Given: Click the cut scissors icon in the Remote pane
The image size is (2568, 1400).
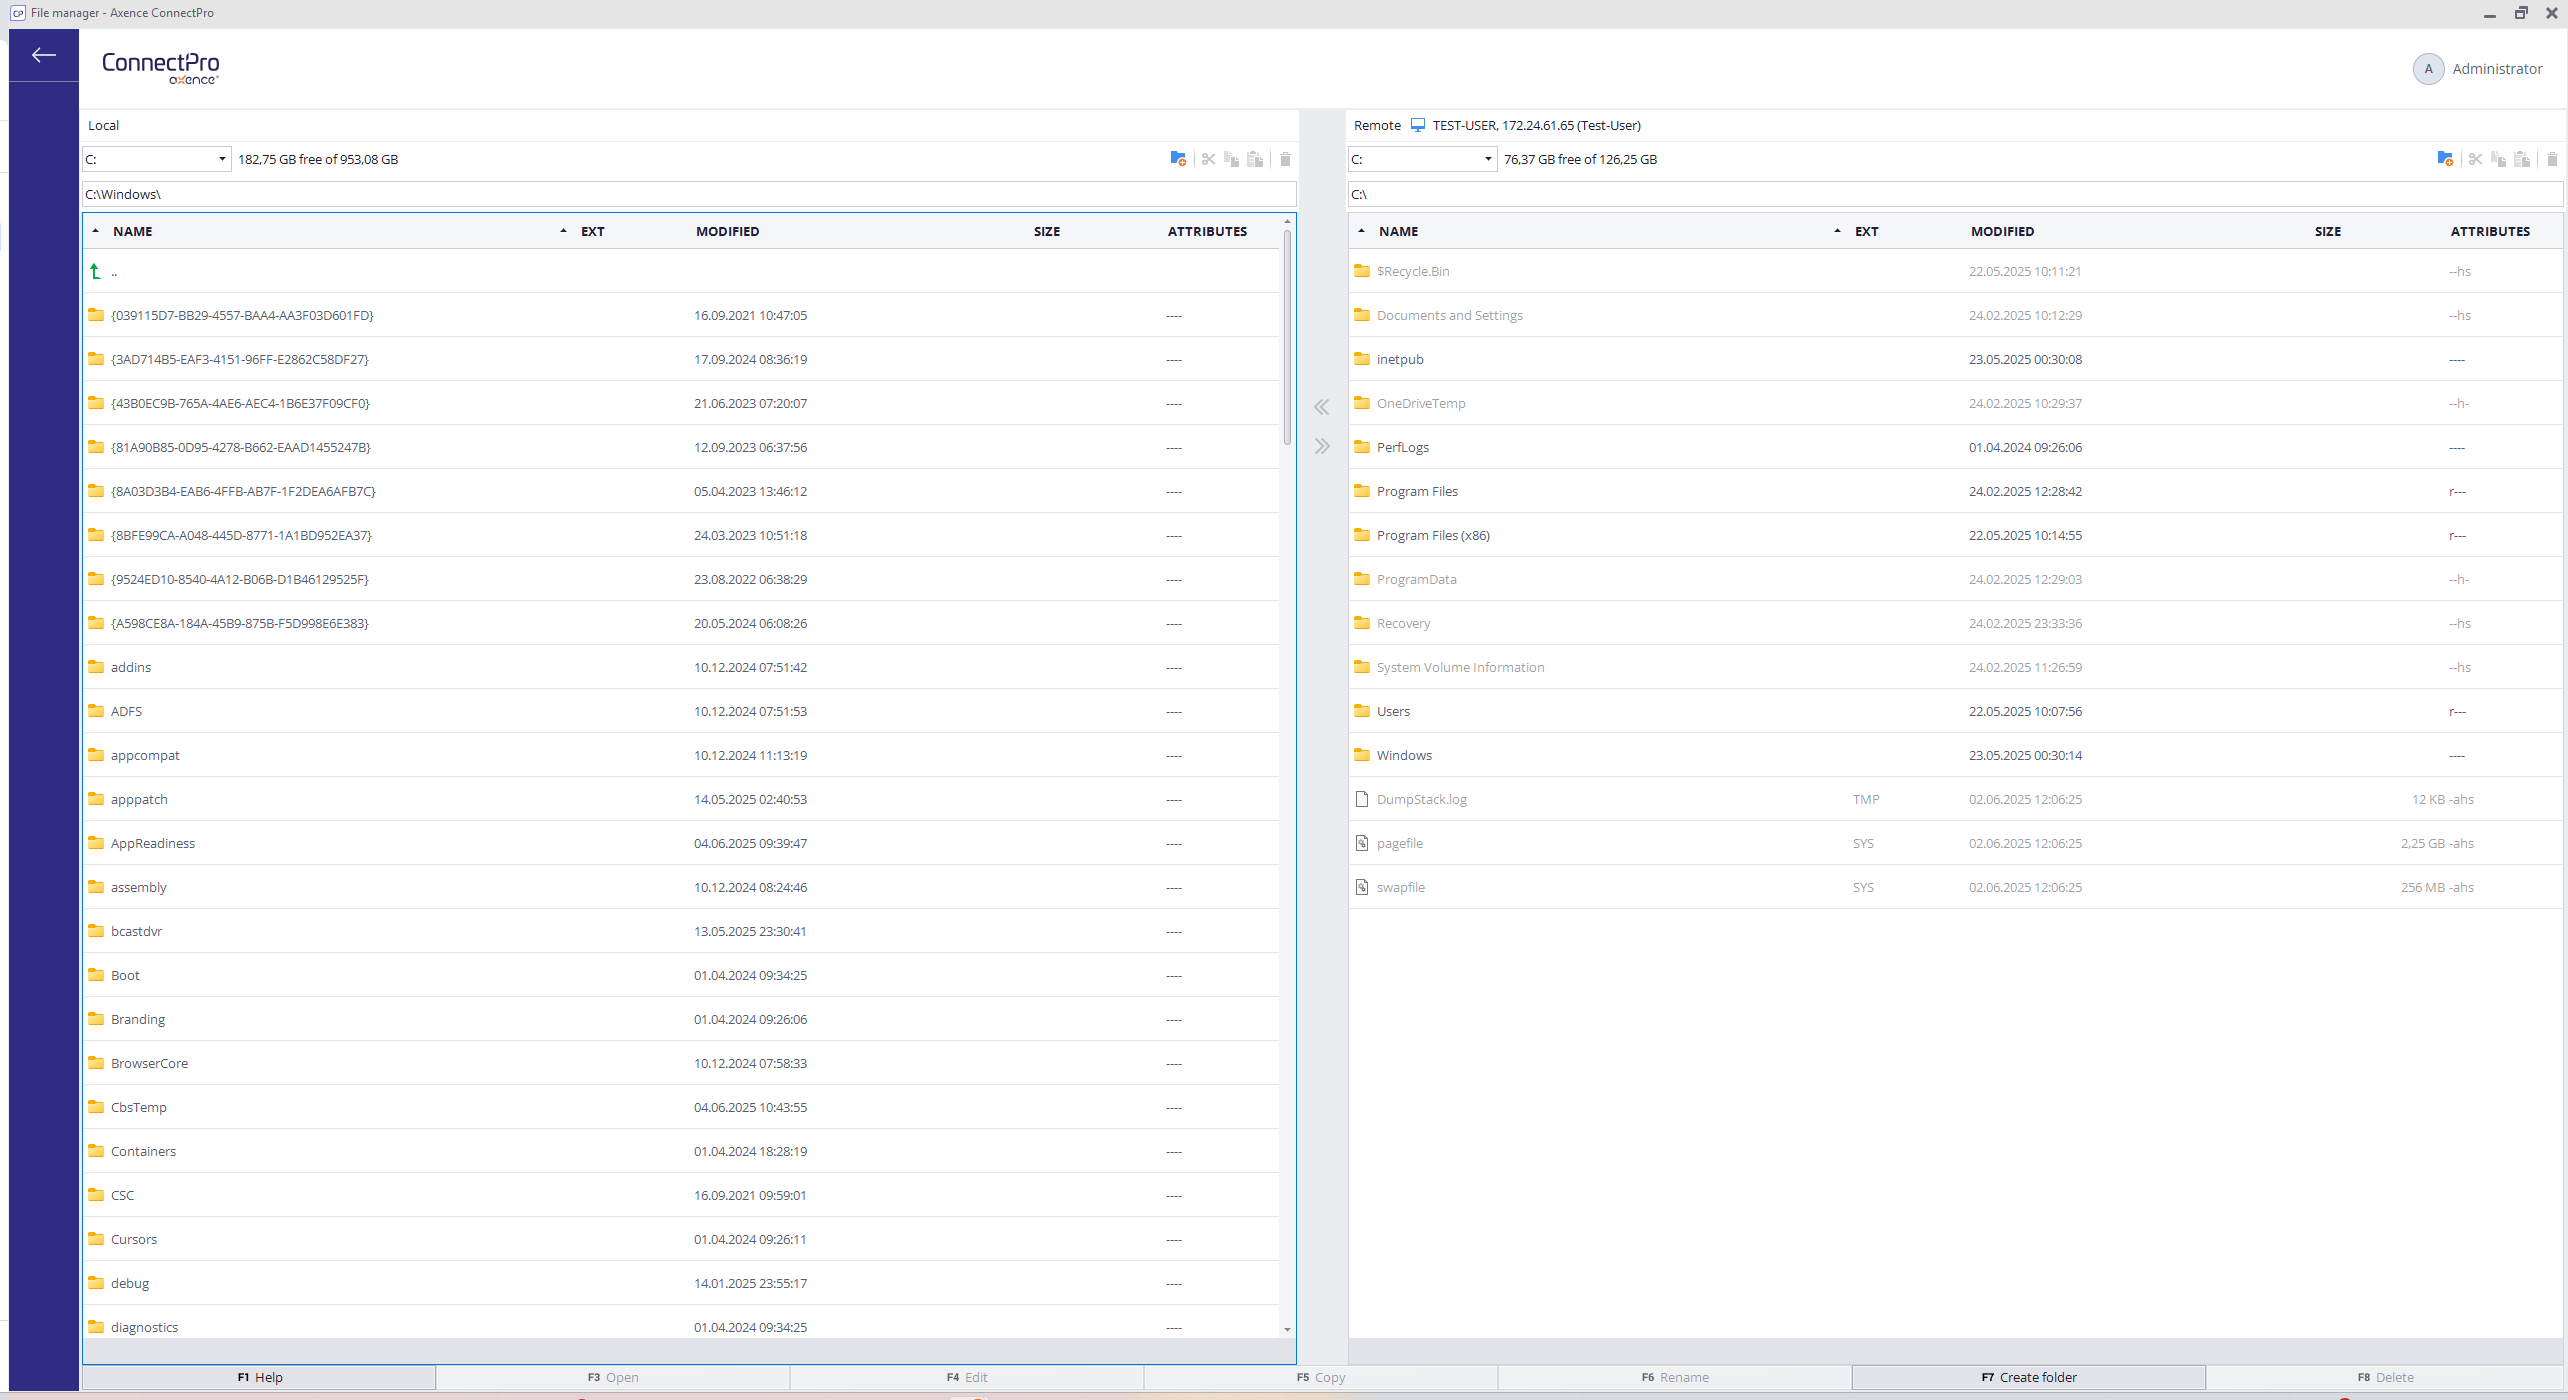Looking at the screenshot, I should [x=2475, y=159].
